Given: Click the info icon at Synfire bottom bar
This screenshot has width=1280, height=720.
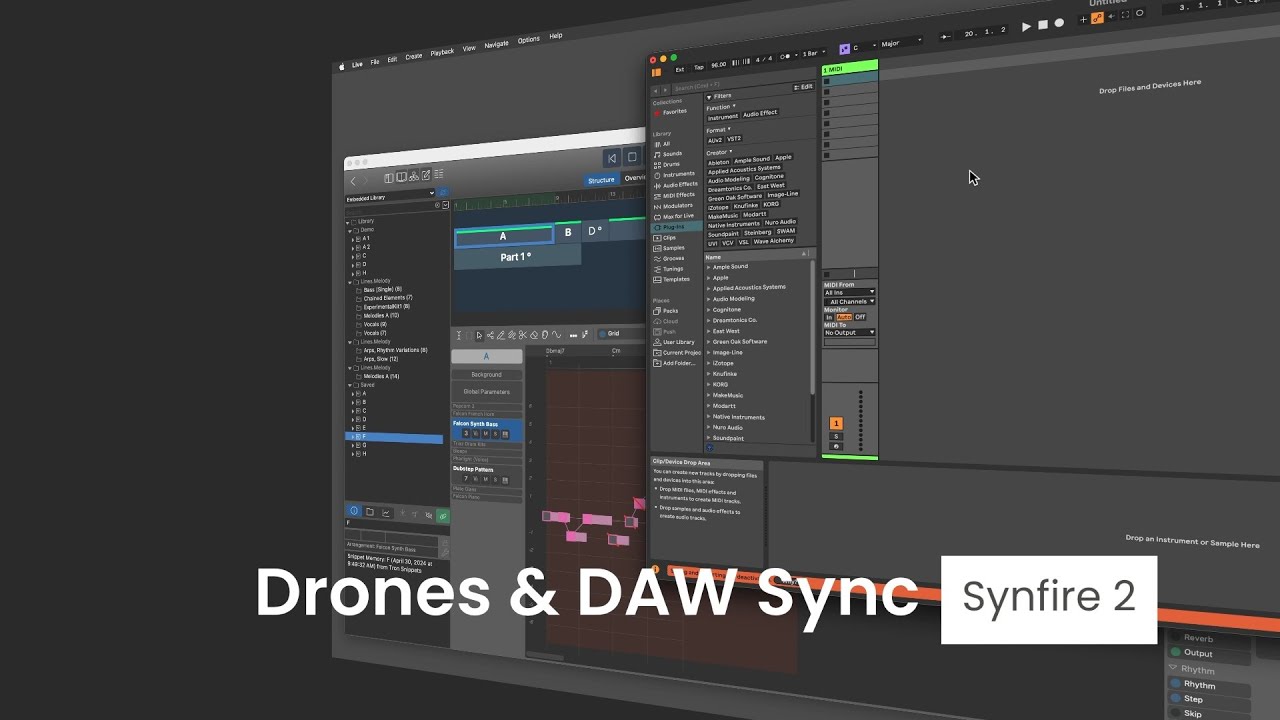Looking at the screenshot, I should [354, 512].
